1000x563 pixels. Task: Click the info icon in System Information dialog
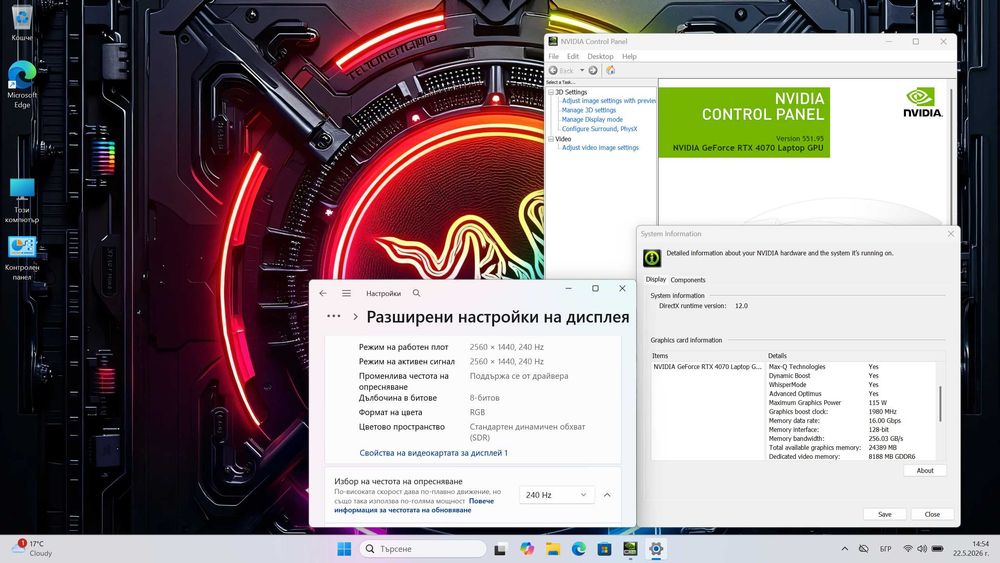point(652,258)
